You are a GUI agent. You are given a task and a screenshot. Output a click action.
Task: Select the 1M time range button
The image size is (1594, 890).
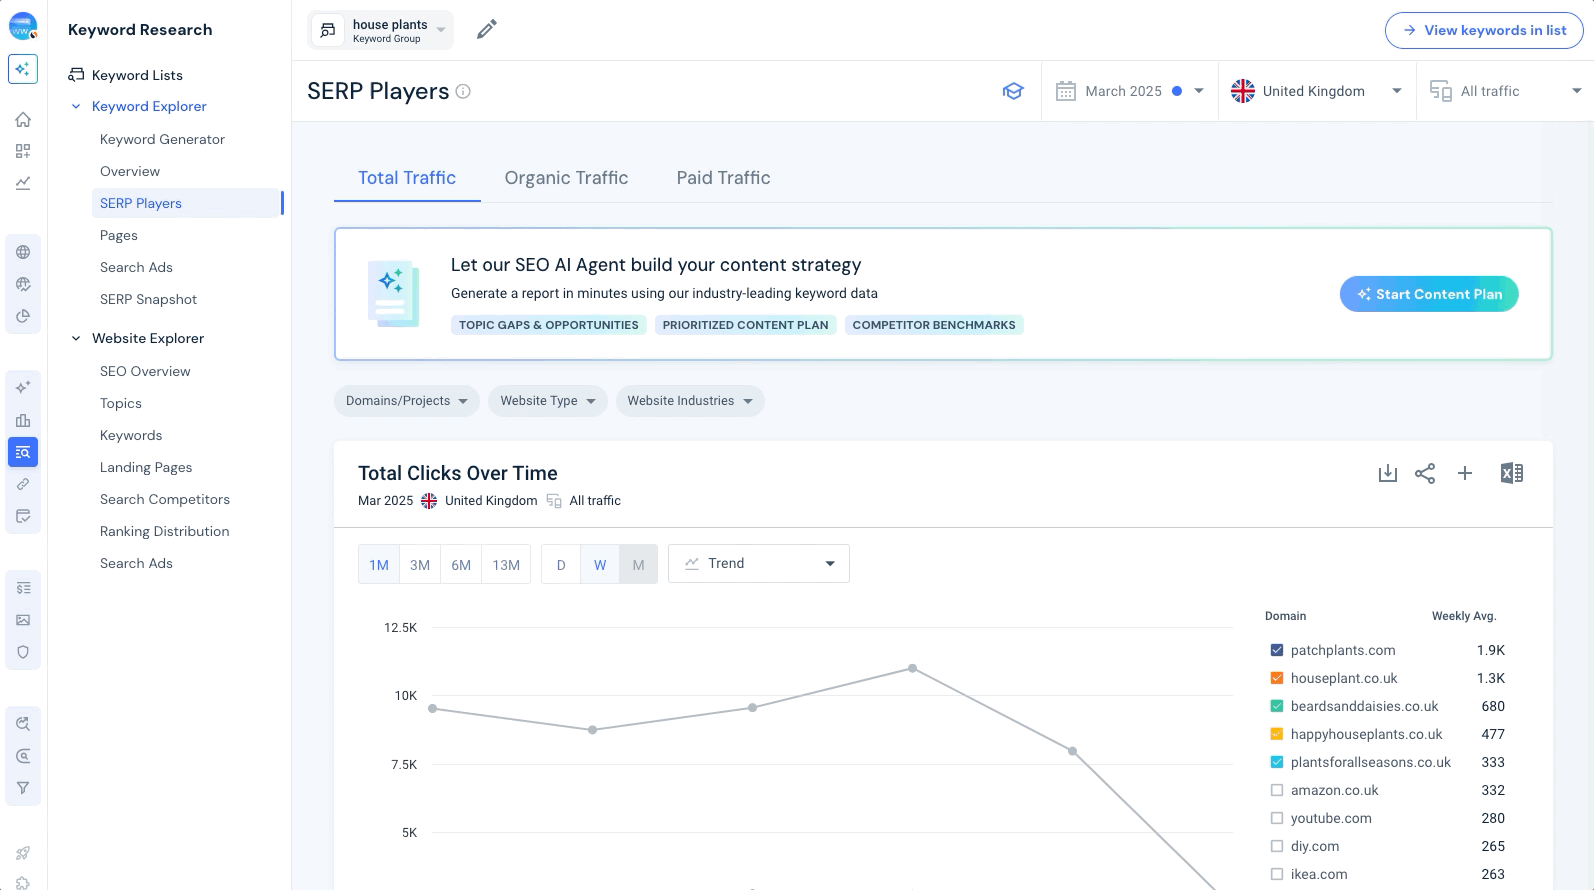click(x=379, y=564)
